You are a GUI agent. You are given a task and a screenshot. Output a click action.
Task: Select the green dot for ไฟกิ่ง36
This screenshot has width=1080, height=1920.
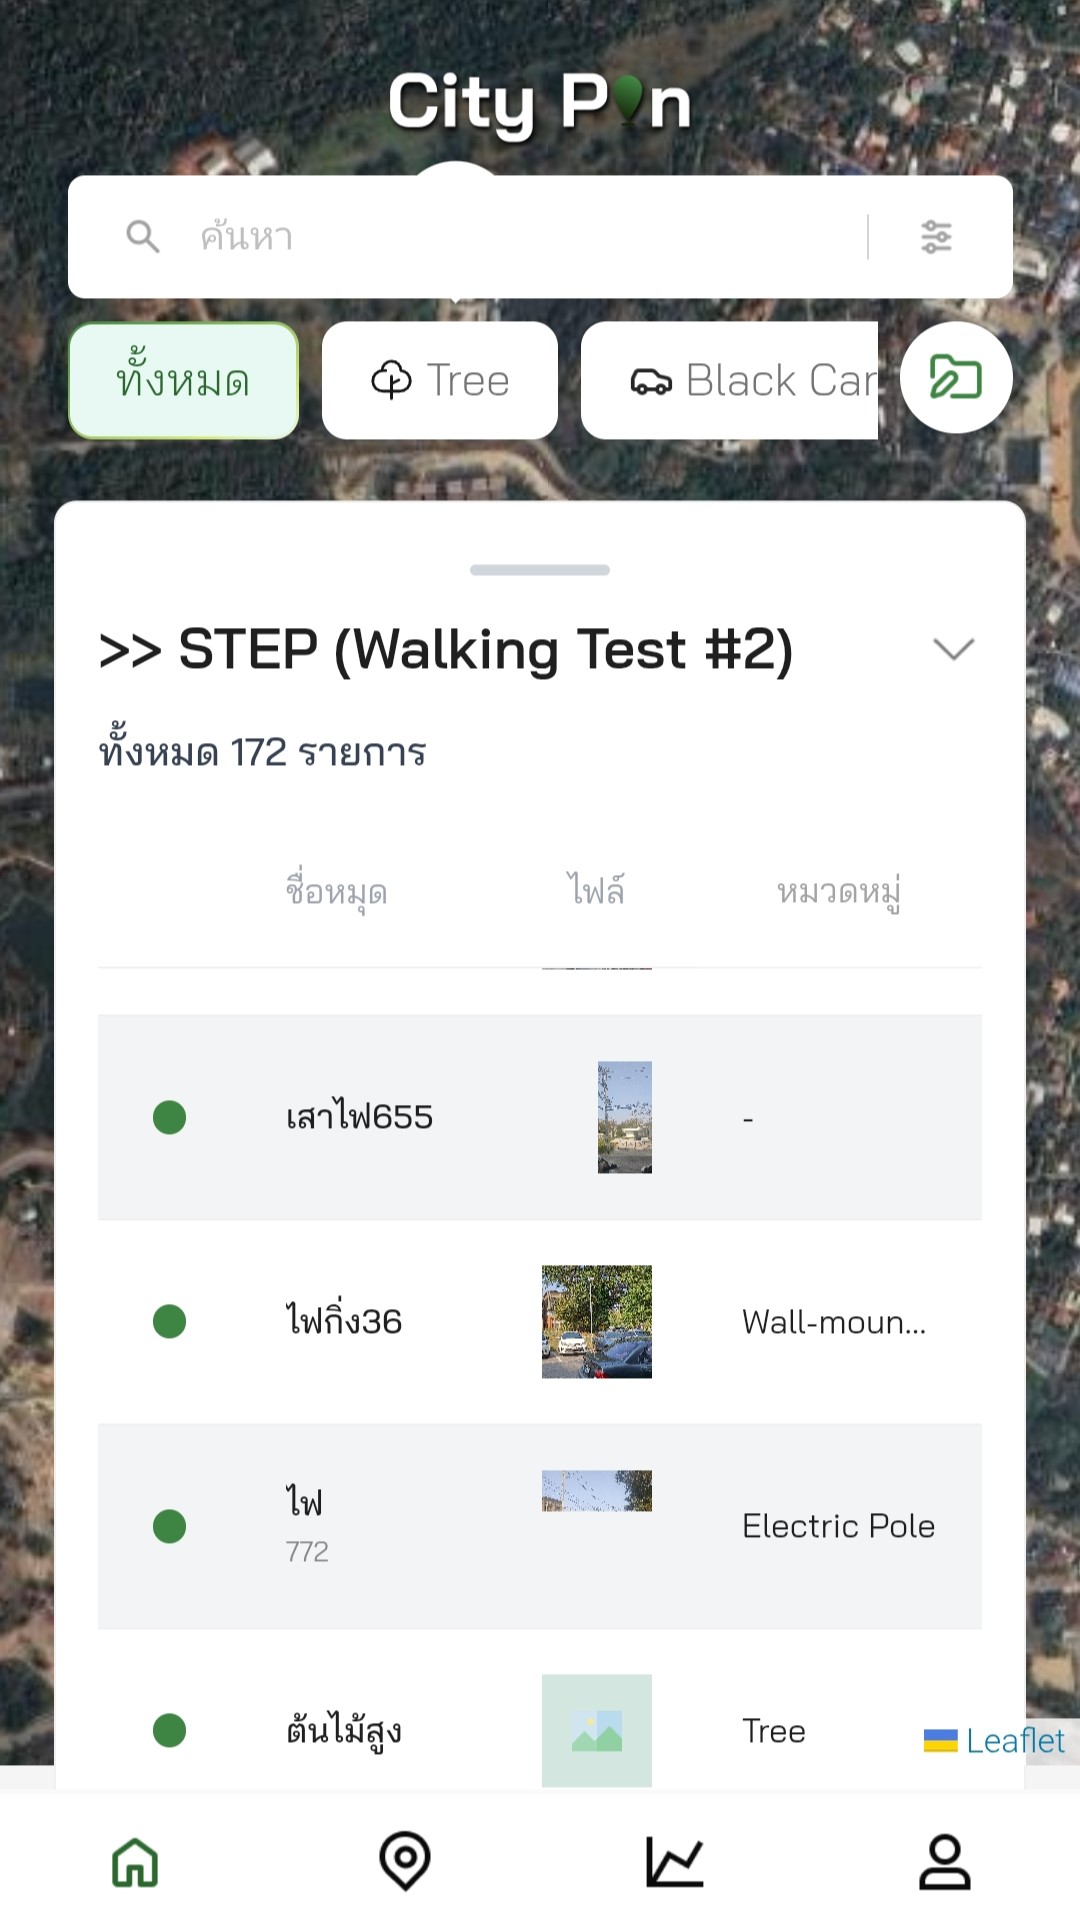click(x=170, y=1321)
